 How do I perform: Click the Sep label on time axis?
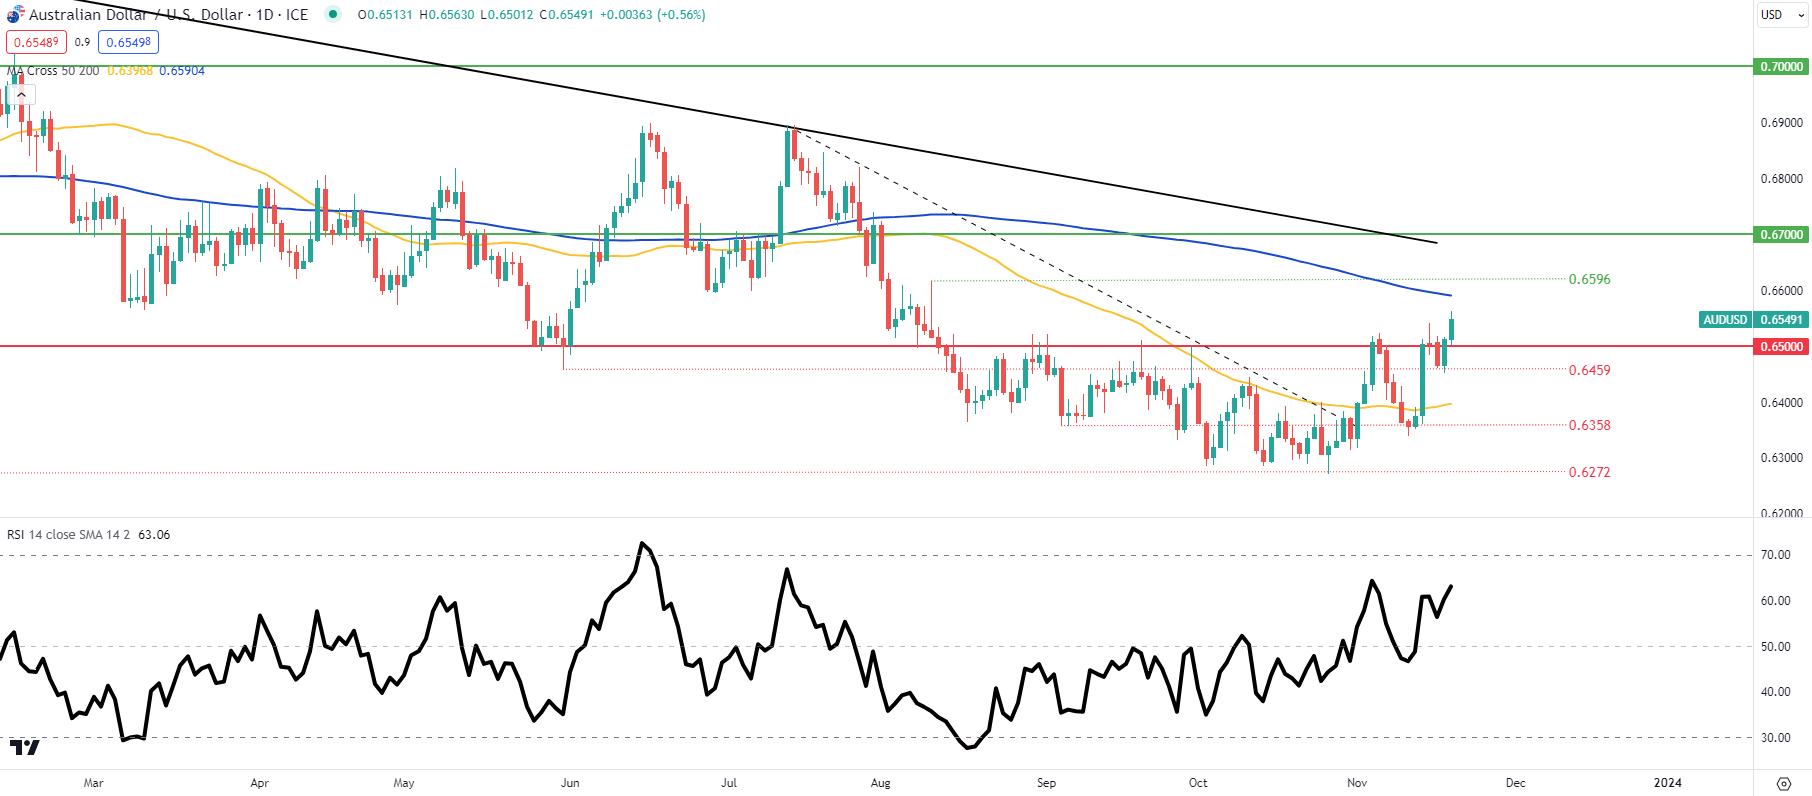click(x=1046, y=783)
